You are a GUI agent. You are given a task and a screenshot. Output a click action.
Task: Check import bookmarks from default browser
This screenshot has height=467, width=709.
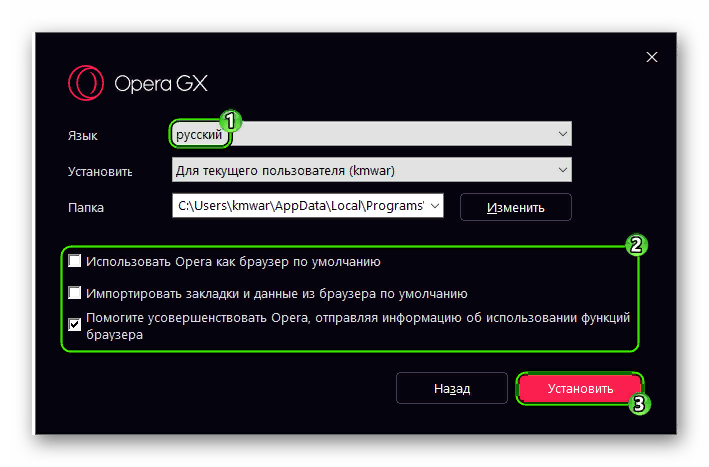point(75,293)
